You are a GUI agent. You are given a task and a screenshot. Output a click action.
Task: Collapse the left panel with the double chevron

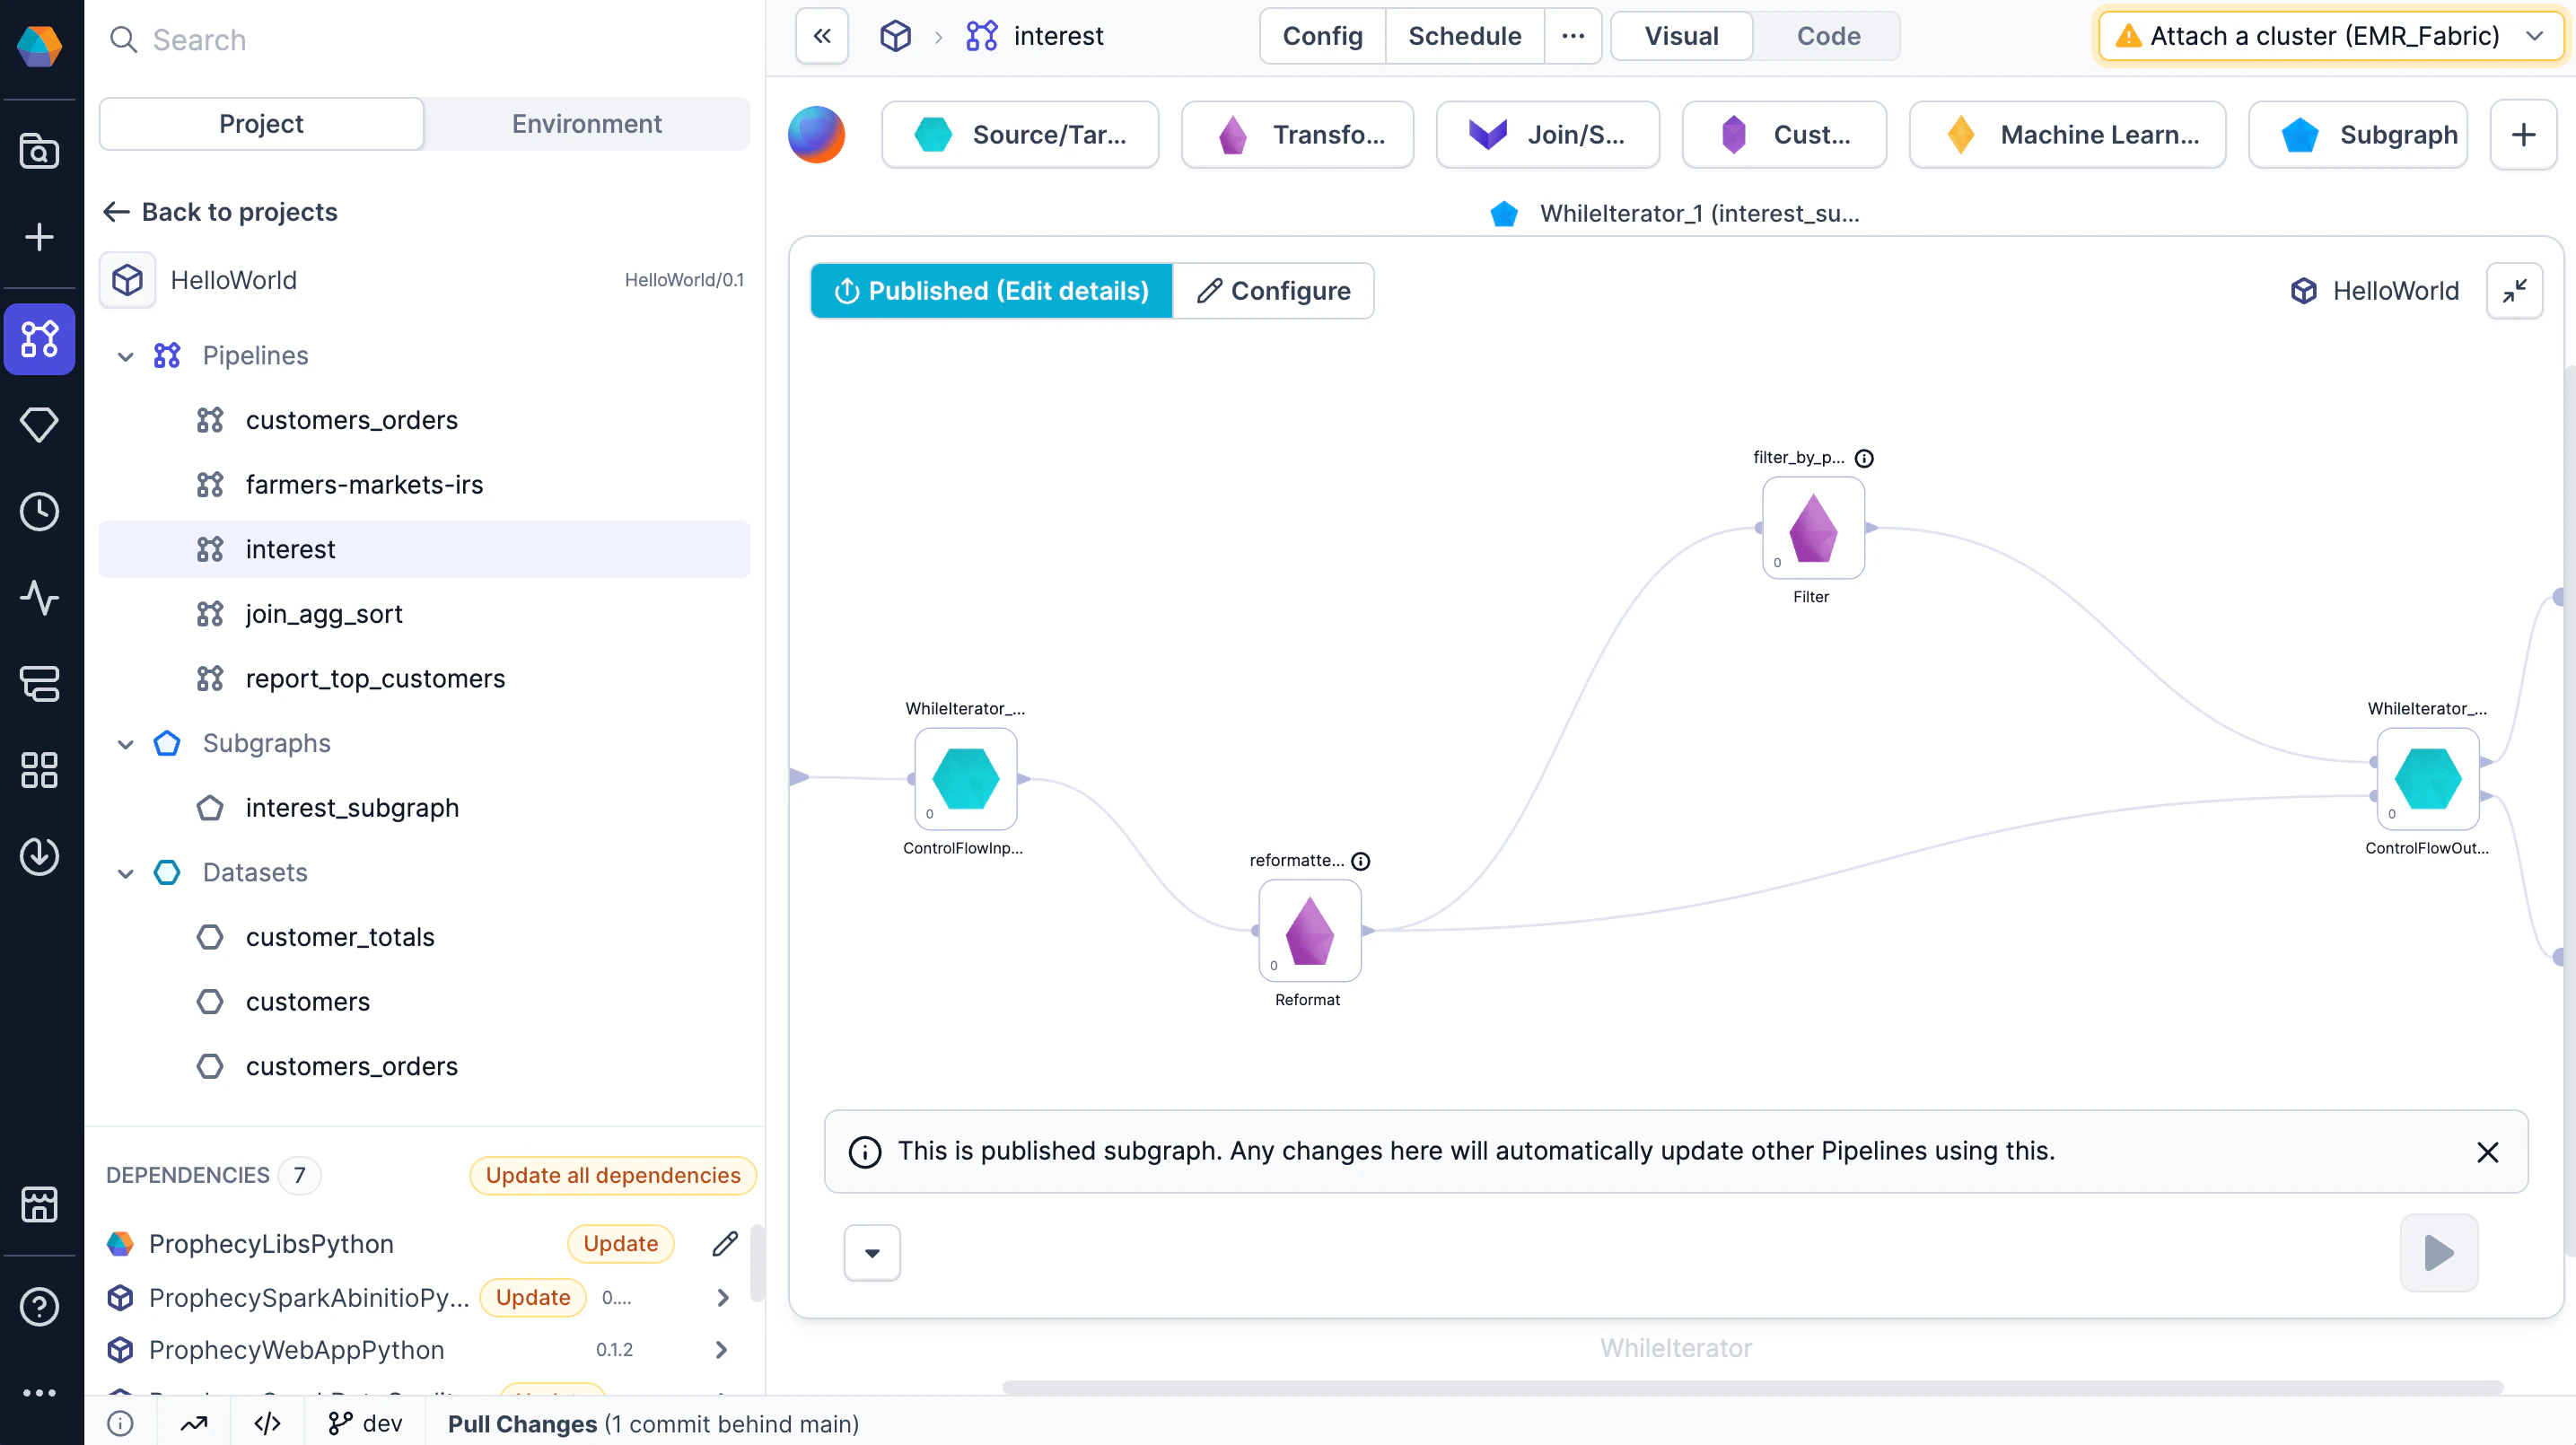click(x=822, y=36)
